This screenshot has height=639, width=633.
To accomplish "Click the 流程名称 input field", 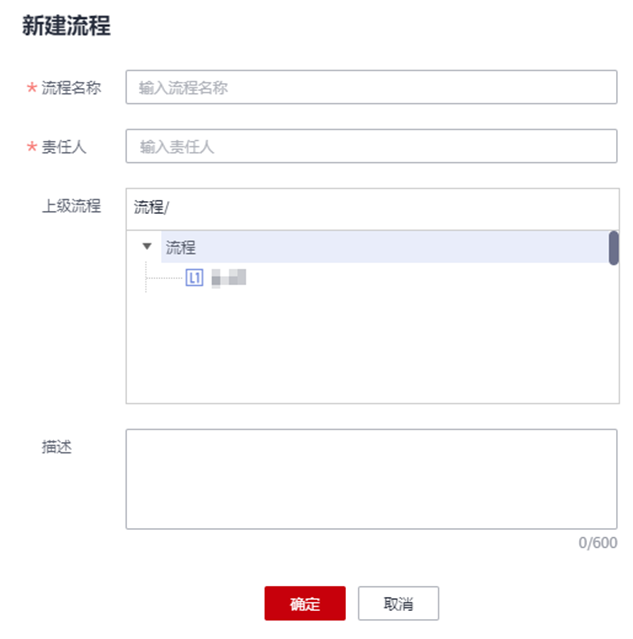I will pos(370,88).
